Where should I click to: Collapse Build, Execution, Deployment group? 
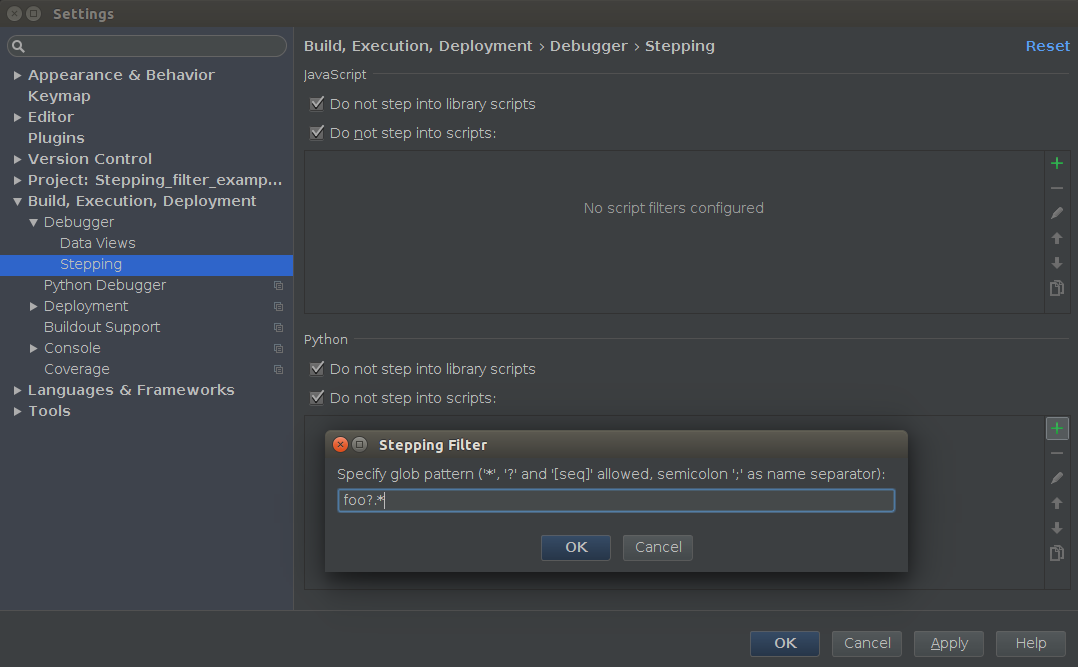pyautogui.click(x=17, y=201)
